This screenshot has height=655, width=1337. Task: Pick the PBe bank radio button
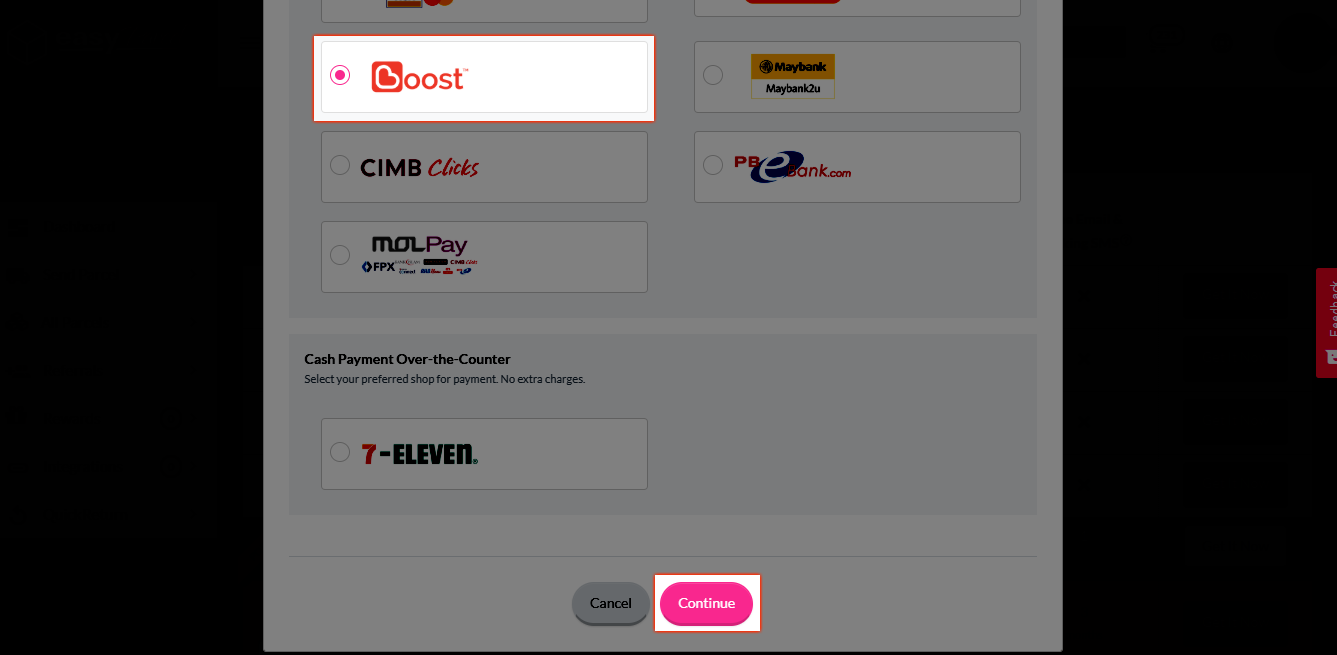click(713, 165)
